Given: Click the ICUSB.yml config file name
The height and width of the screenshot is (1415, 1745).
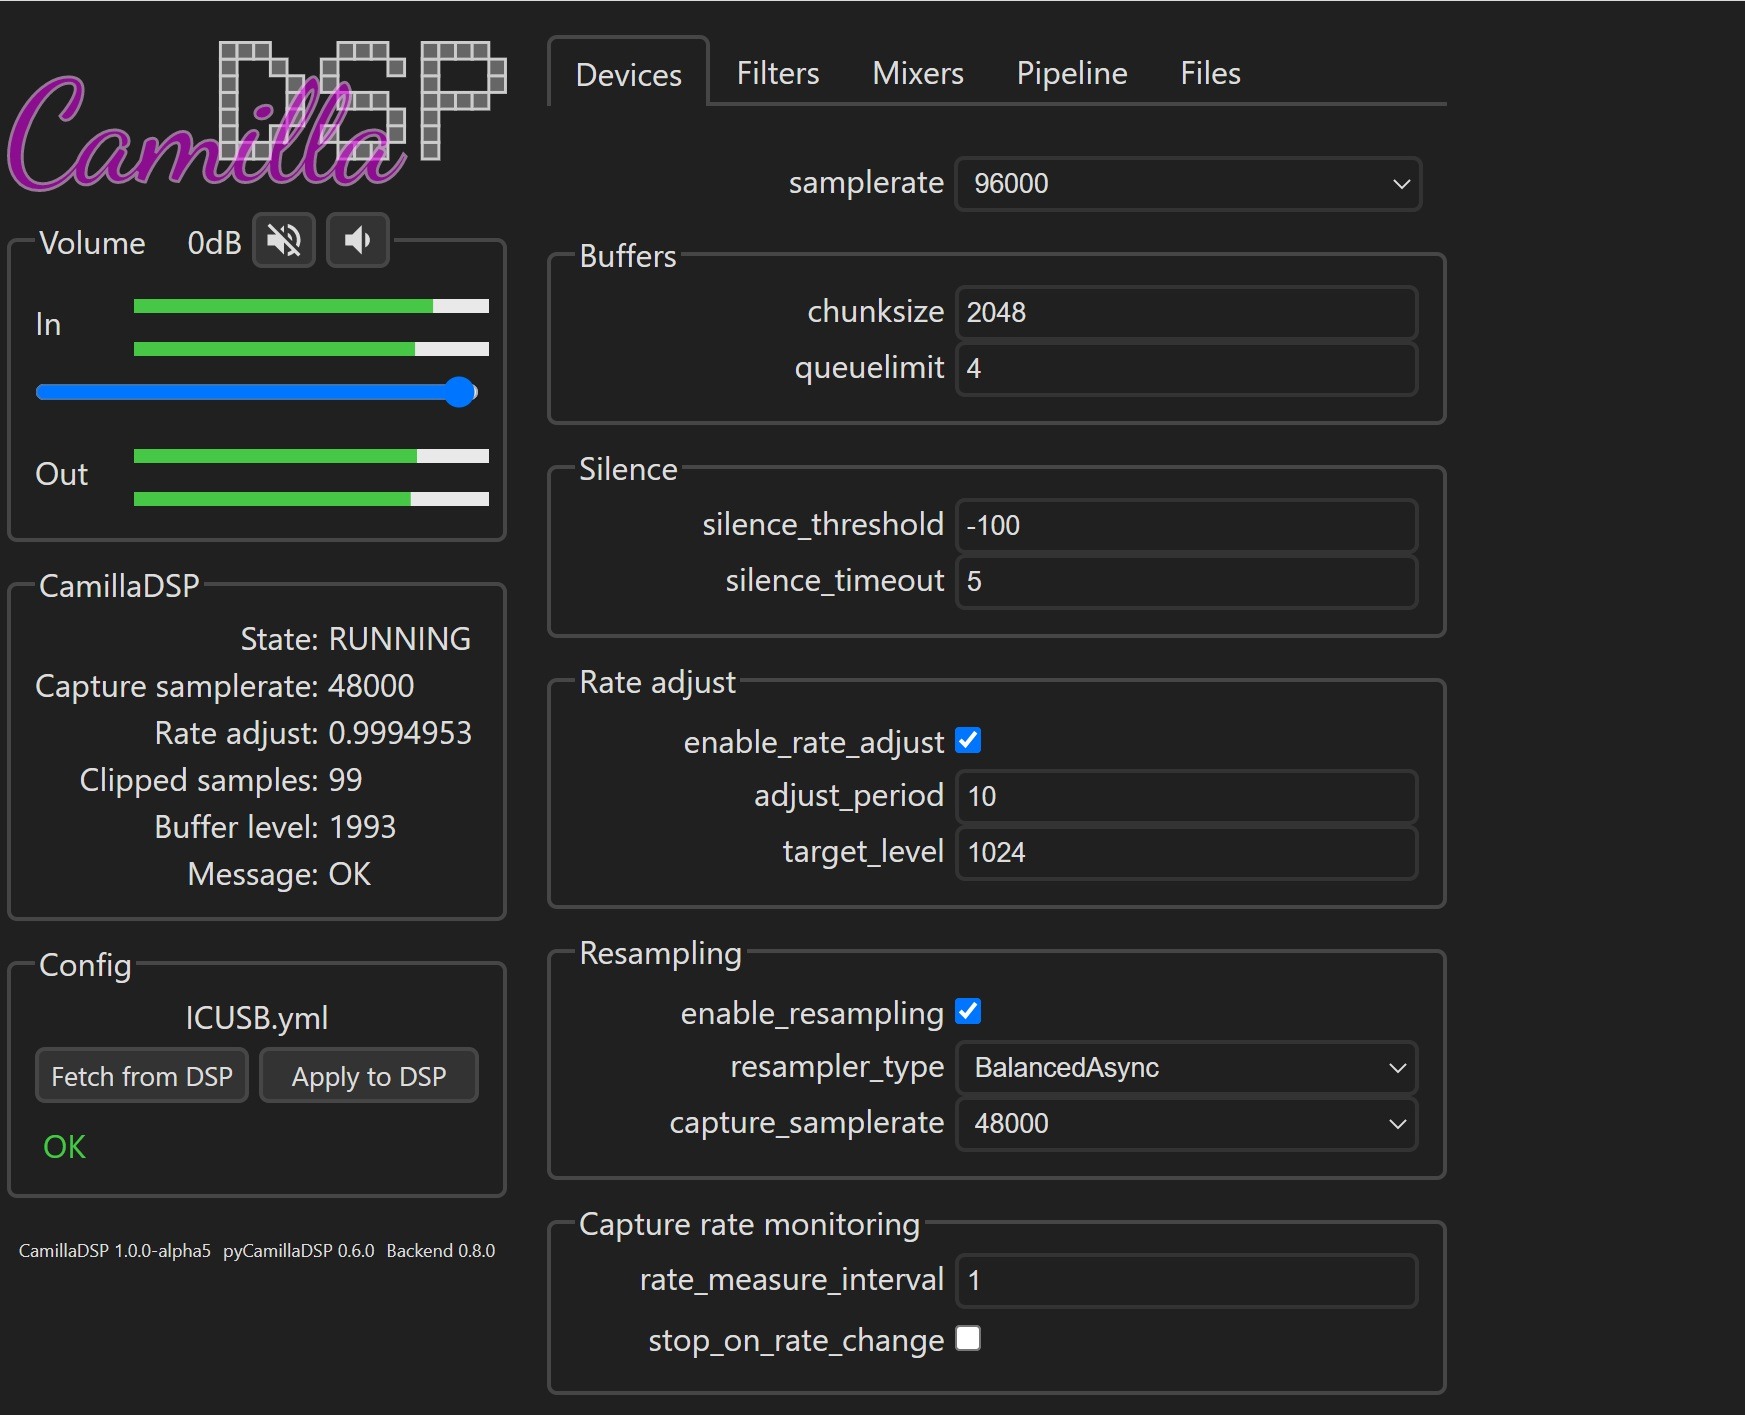Looking at the screenshot, I should (x=257, y=1018).
